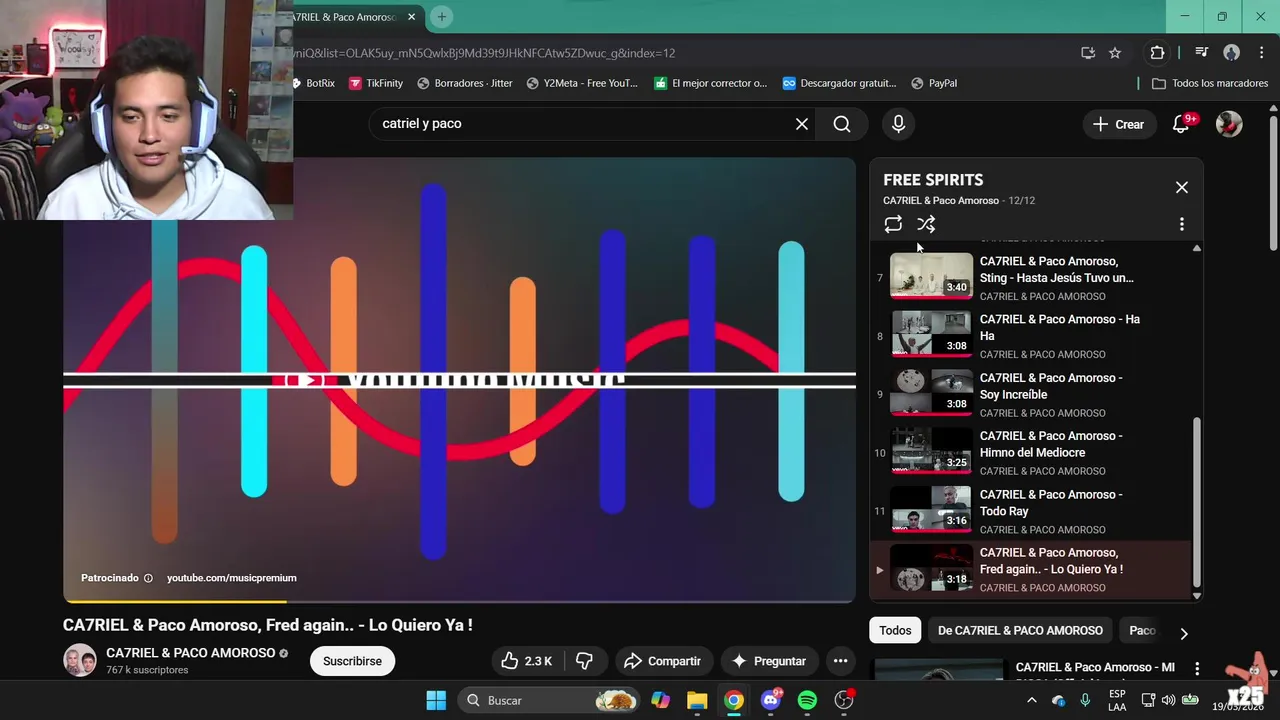Open the BotRix bookmark
The image size is (1280, 720).
tap(316, 83)
